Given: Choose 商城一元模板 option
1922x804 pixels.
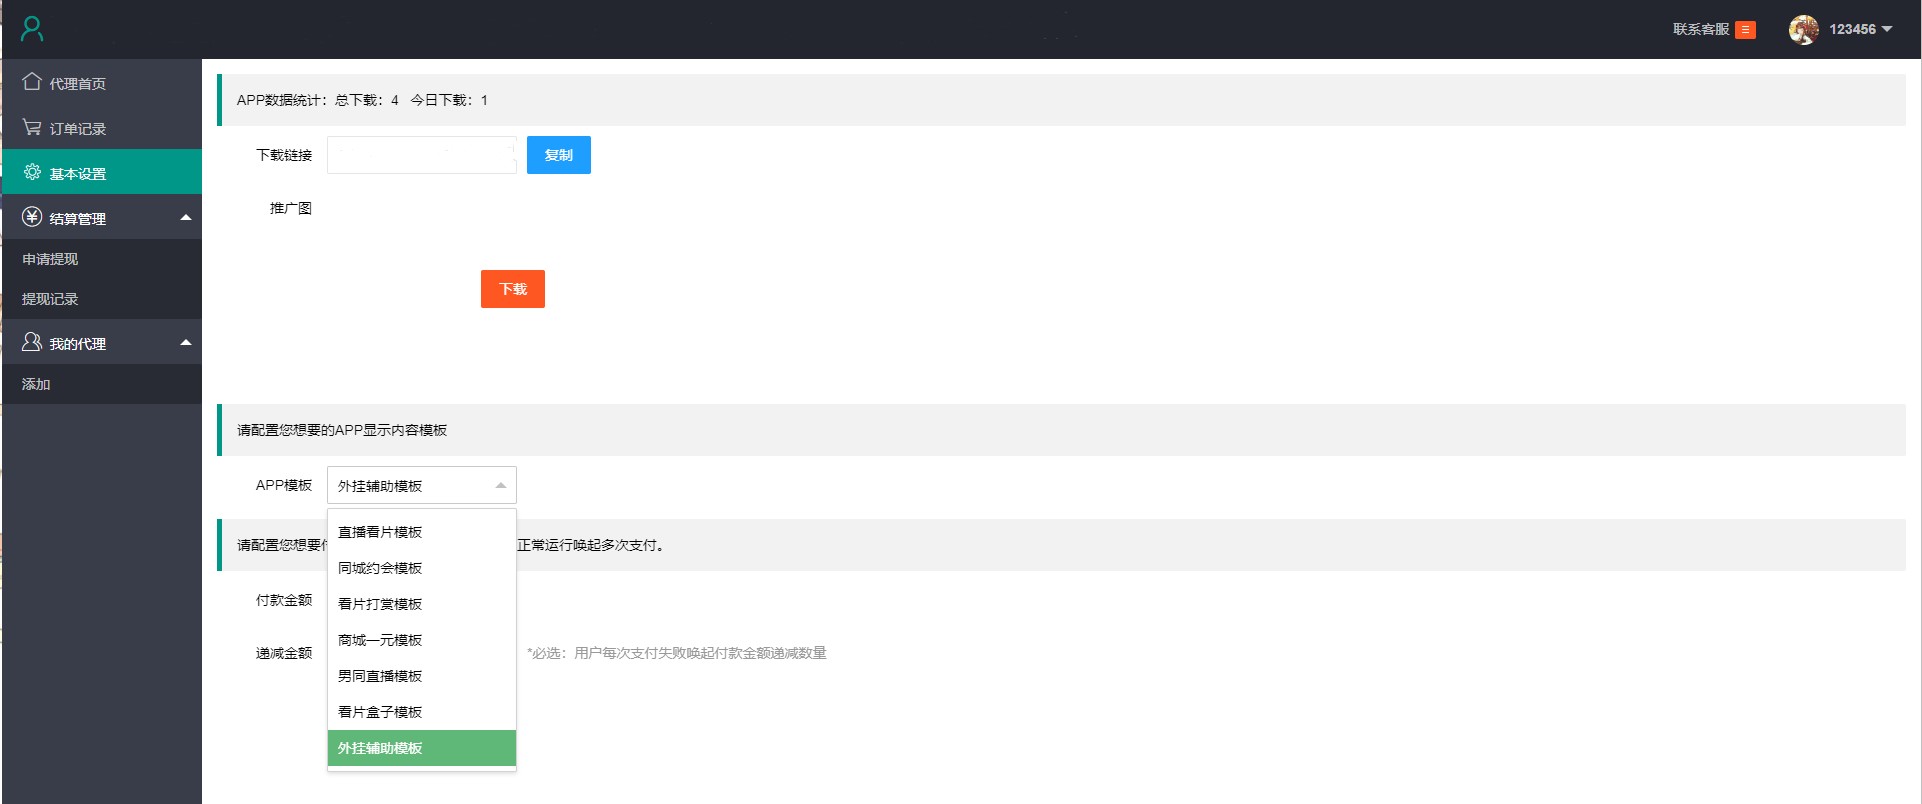Looking at the screenshot, I should click(422, 640).
